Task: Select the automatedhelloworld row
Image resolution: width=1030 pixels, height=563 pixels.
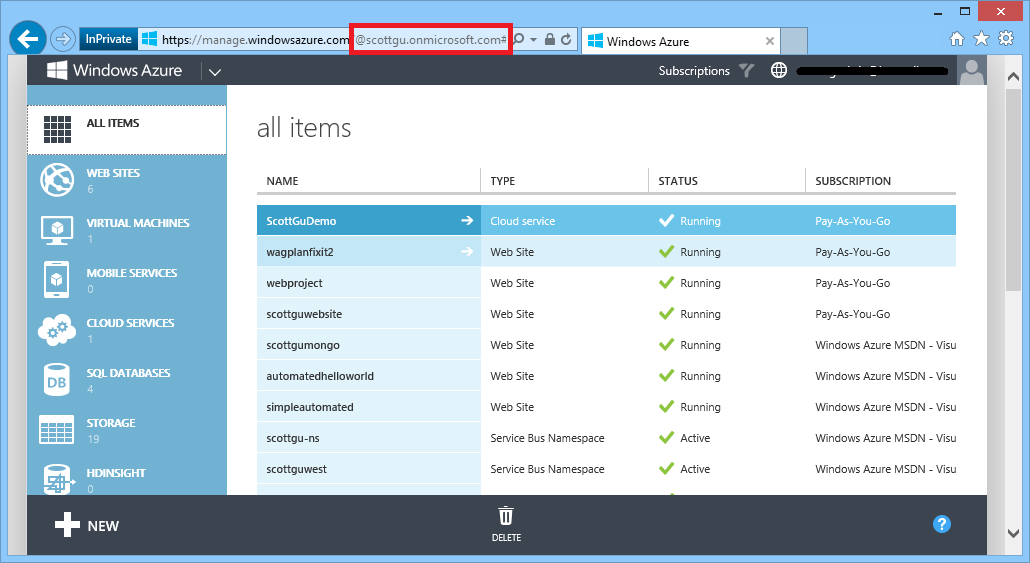Action: click(606, 376)
